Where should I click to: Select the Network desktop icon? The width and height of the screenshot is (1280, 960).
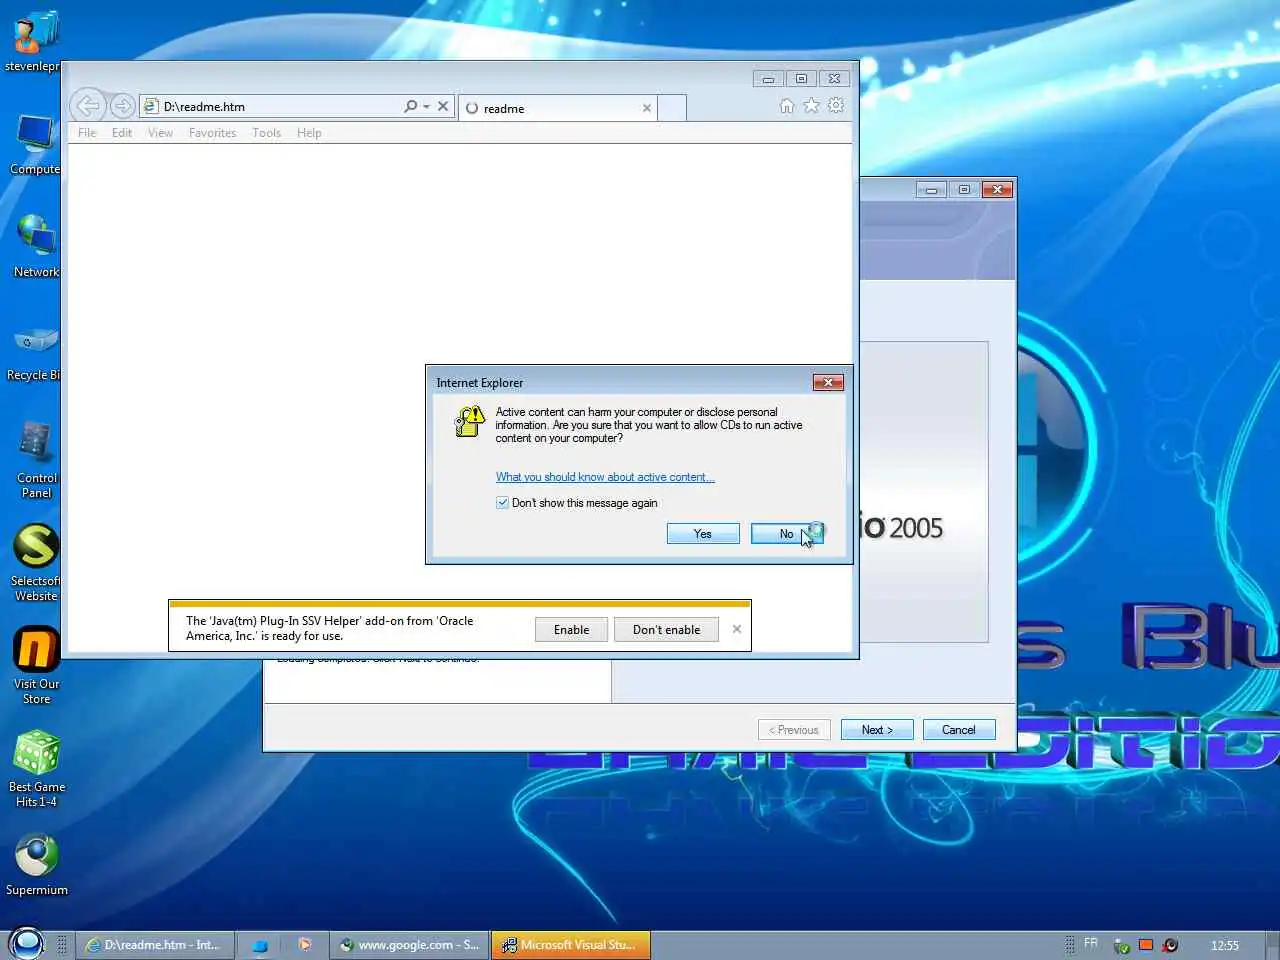click(x=35, y=247)
